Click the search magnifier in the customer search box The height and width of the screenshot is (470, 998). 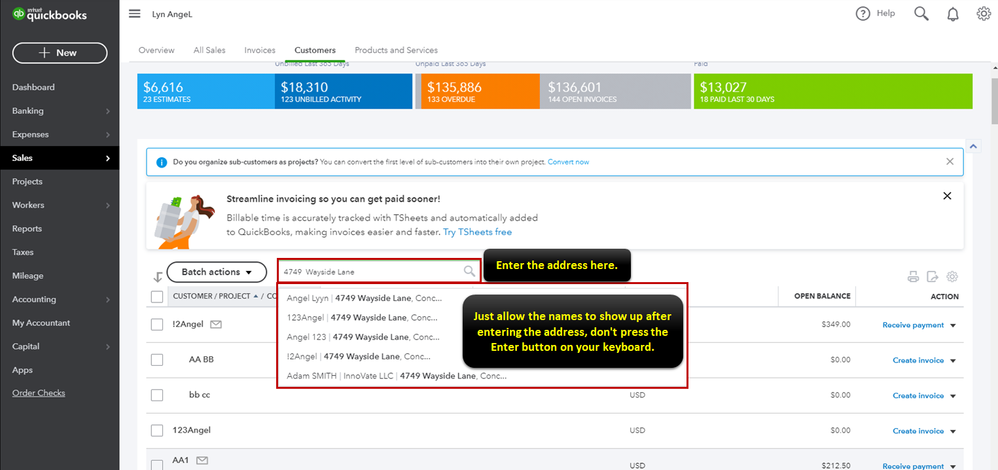470,272
